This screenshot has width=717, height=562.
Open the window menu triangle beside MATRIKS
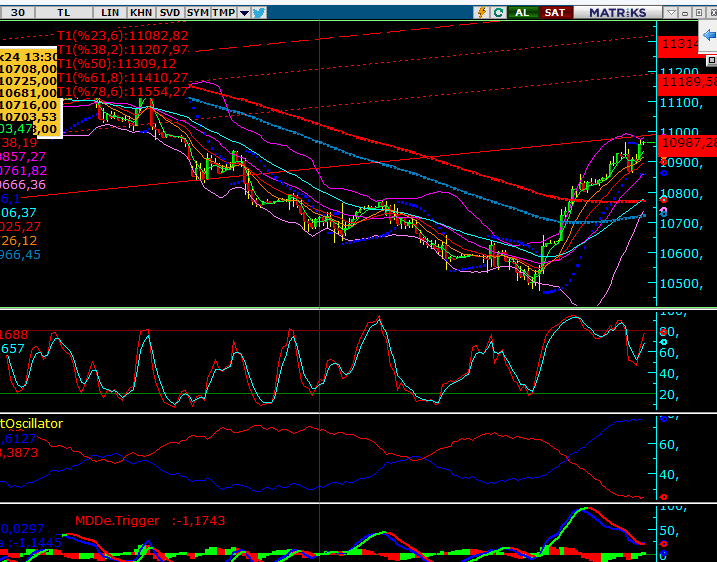[x=671, y=13]
